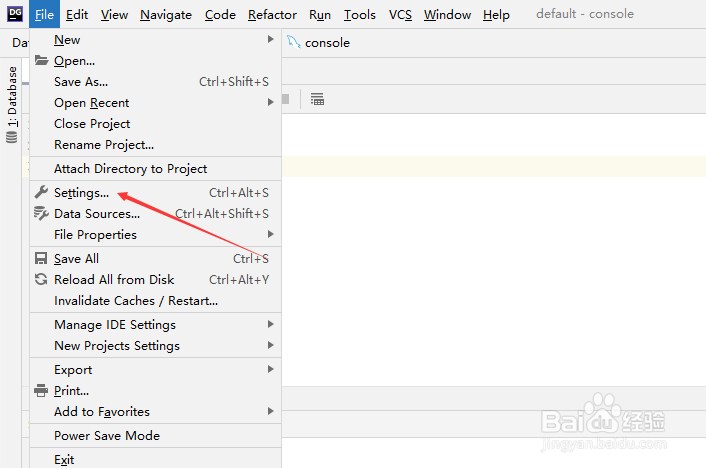Toggle Power Save Mode

click(x=107, y=436)
